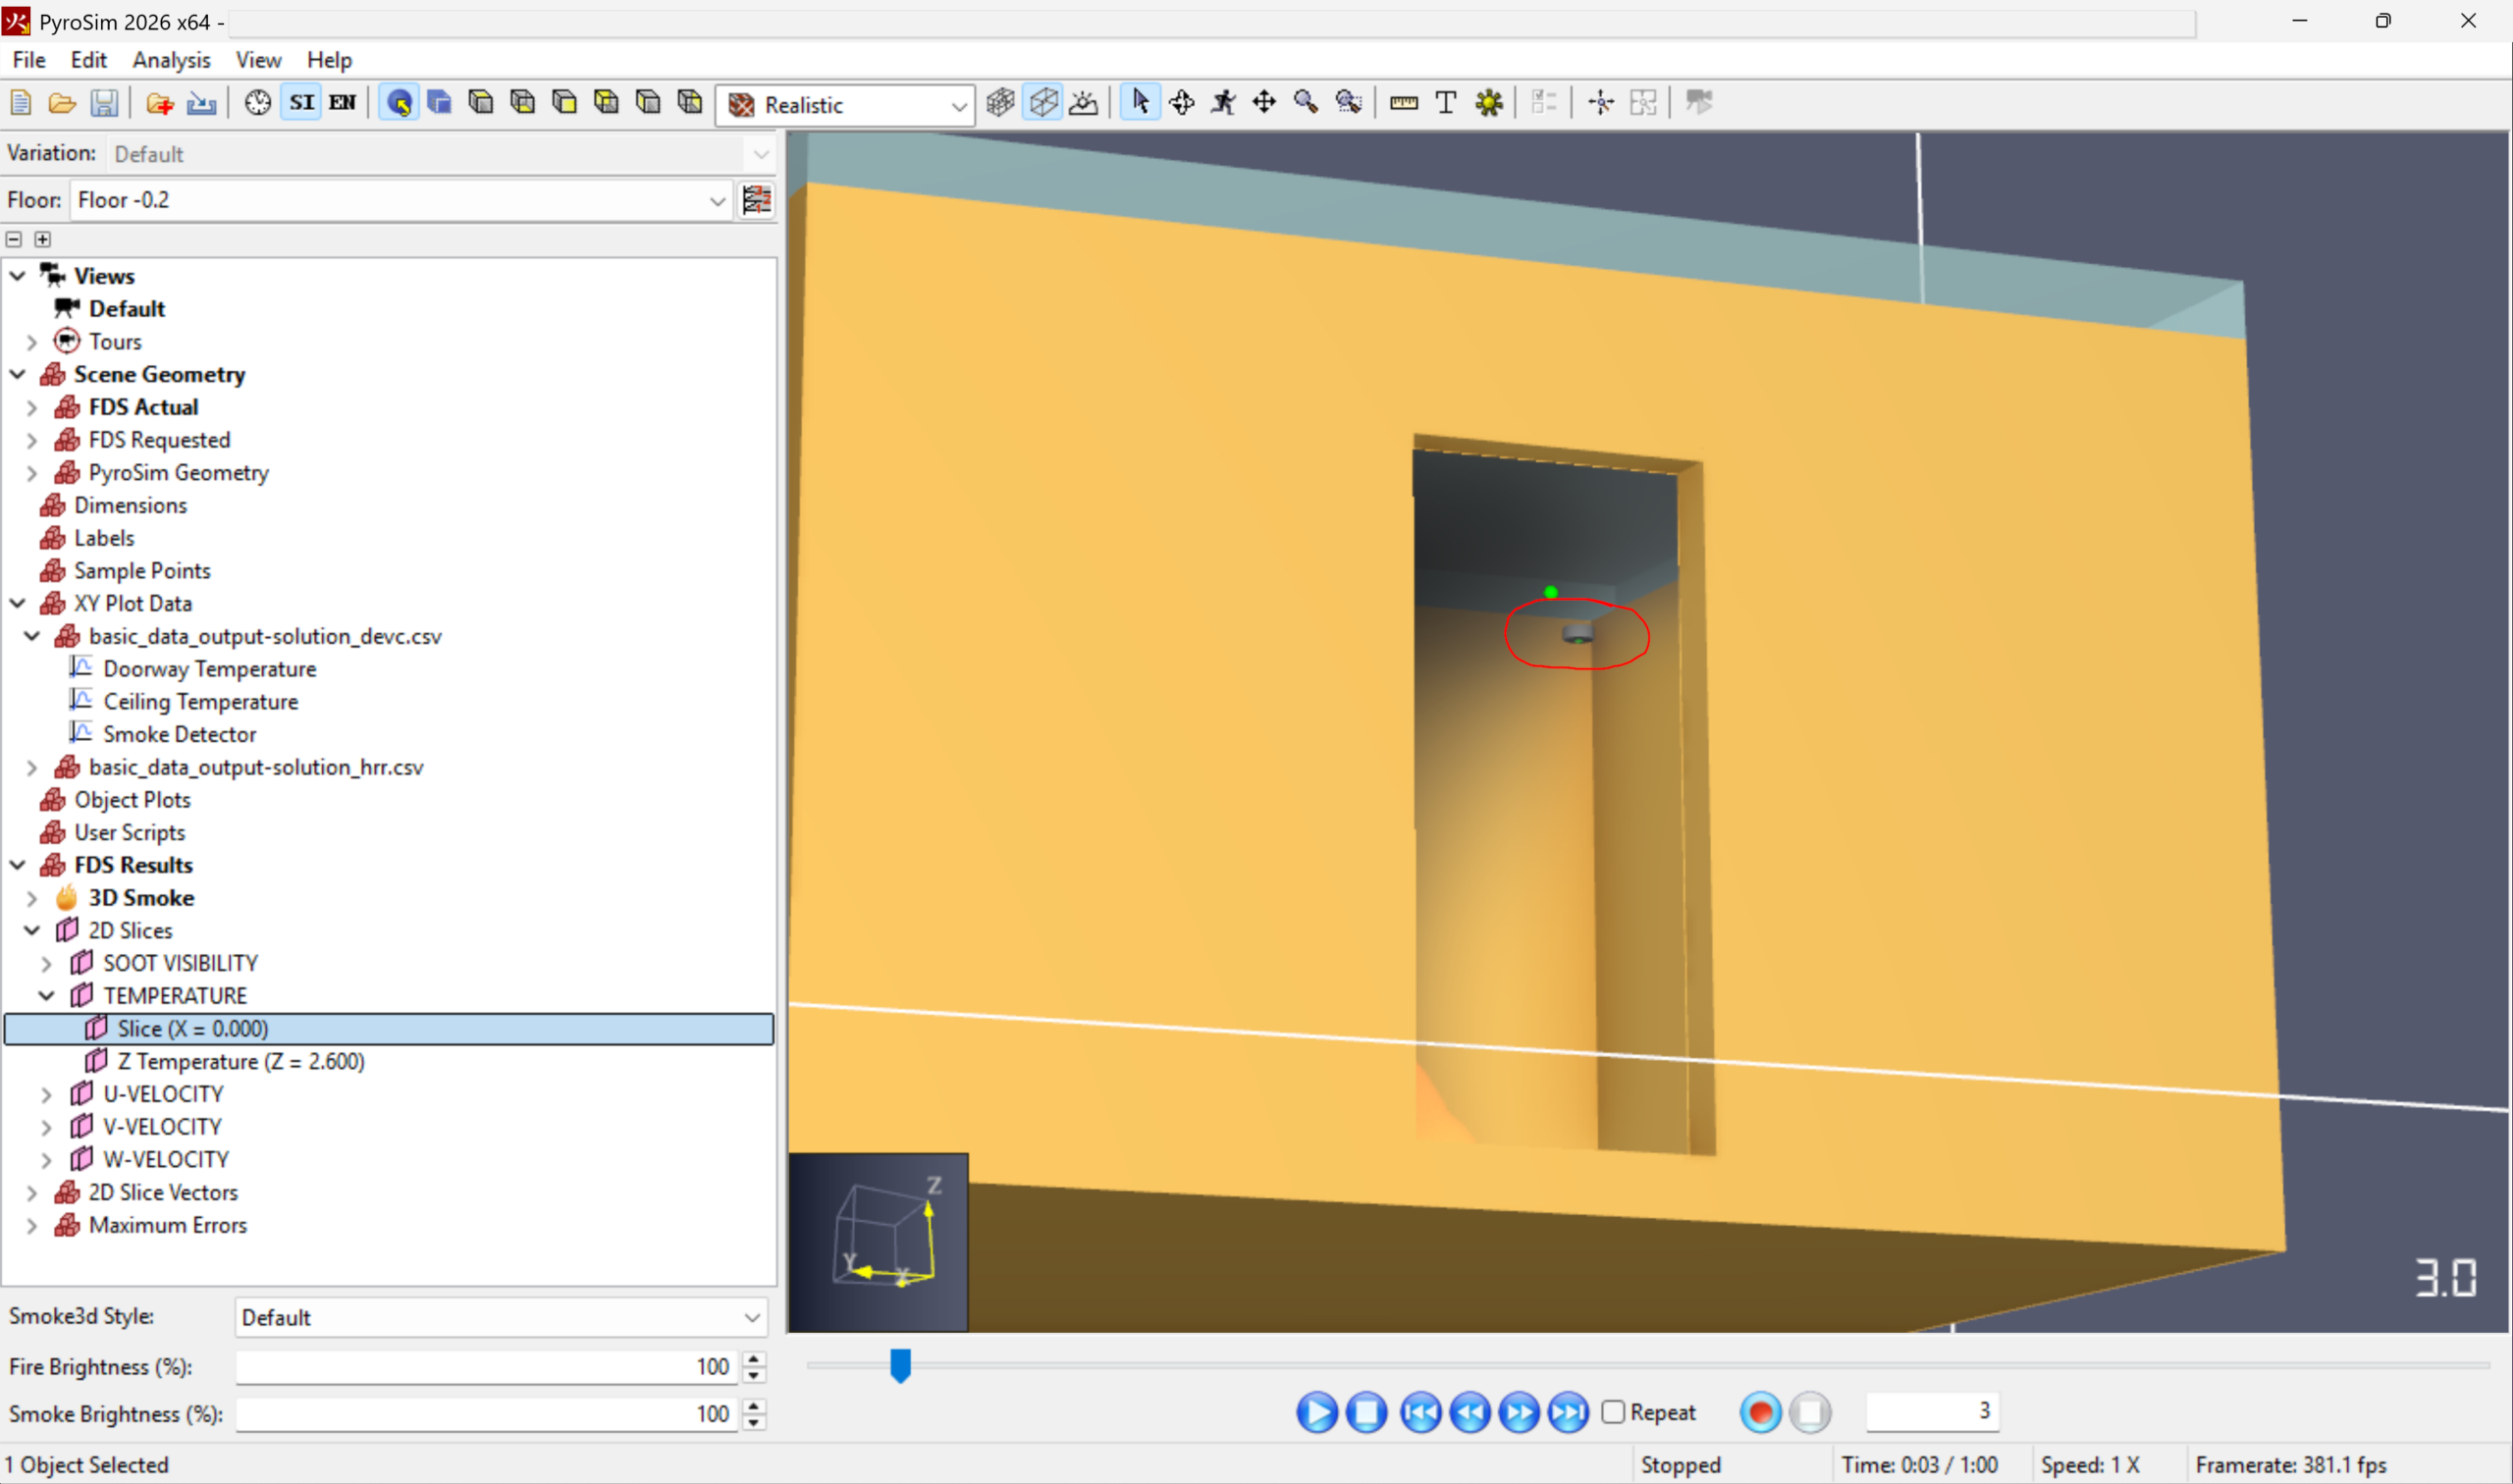This screenshot has height=1484, width=2513.
Task: Expand the Tours tree node
Action: [32, 342]
